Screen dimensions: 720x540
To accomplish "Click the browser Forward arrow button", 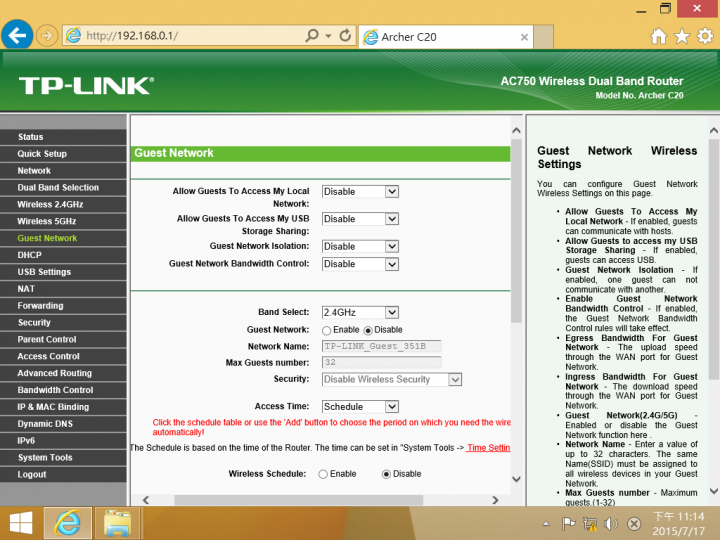I will (x=47, y=35).
